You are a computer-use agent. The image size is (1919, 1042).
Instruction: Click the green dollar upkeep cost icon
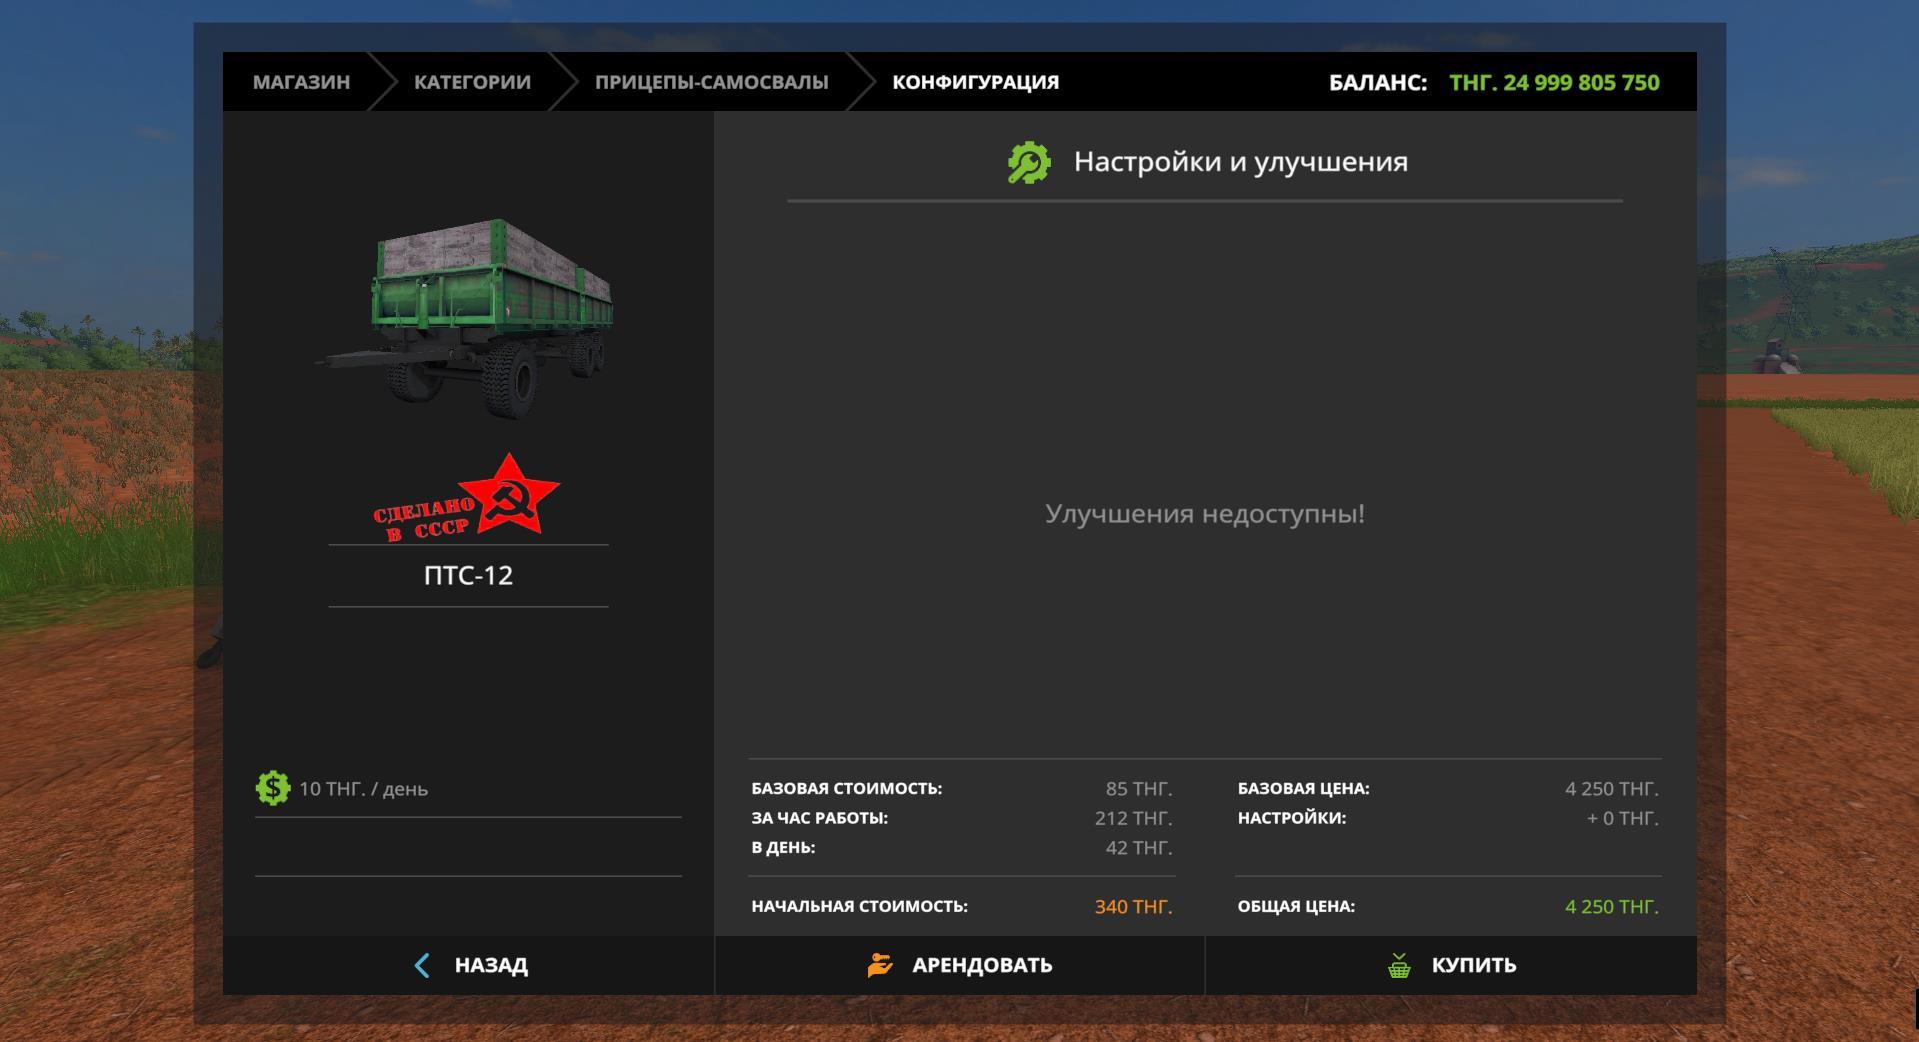[272, 788]
